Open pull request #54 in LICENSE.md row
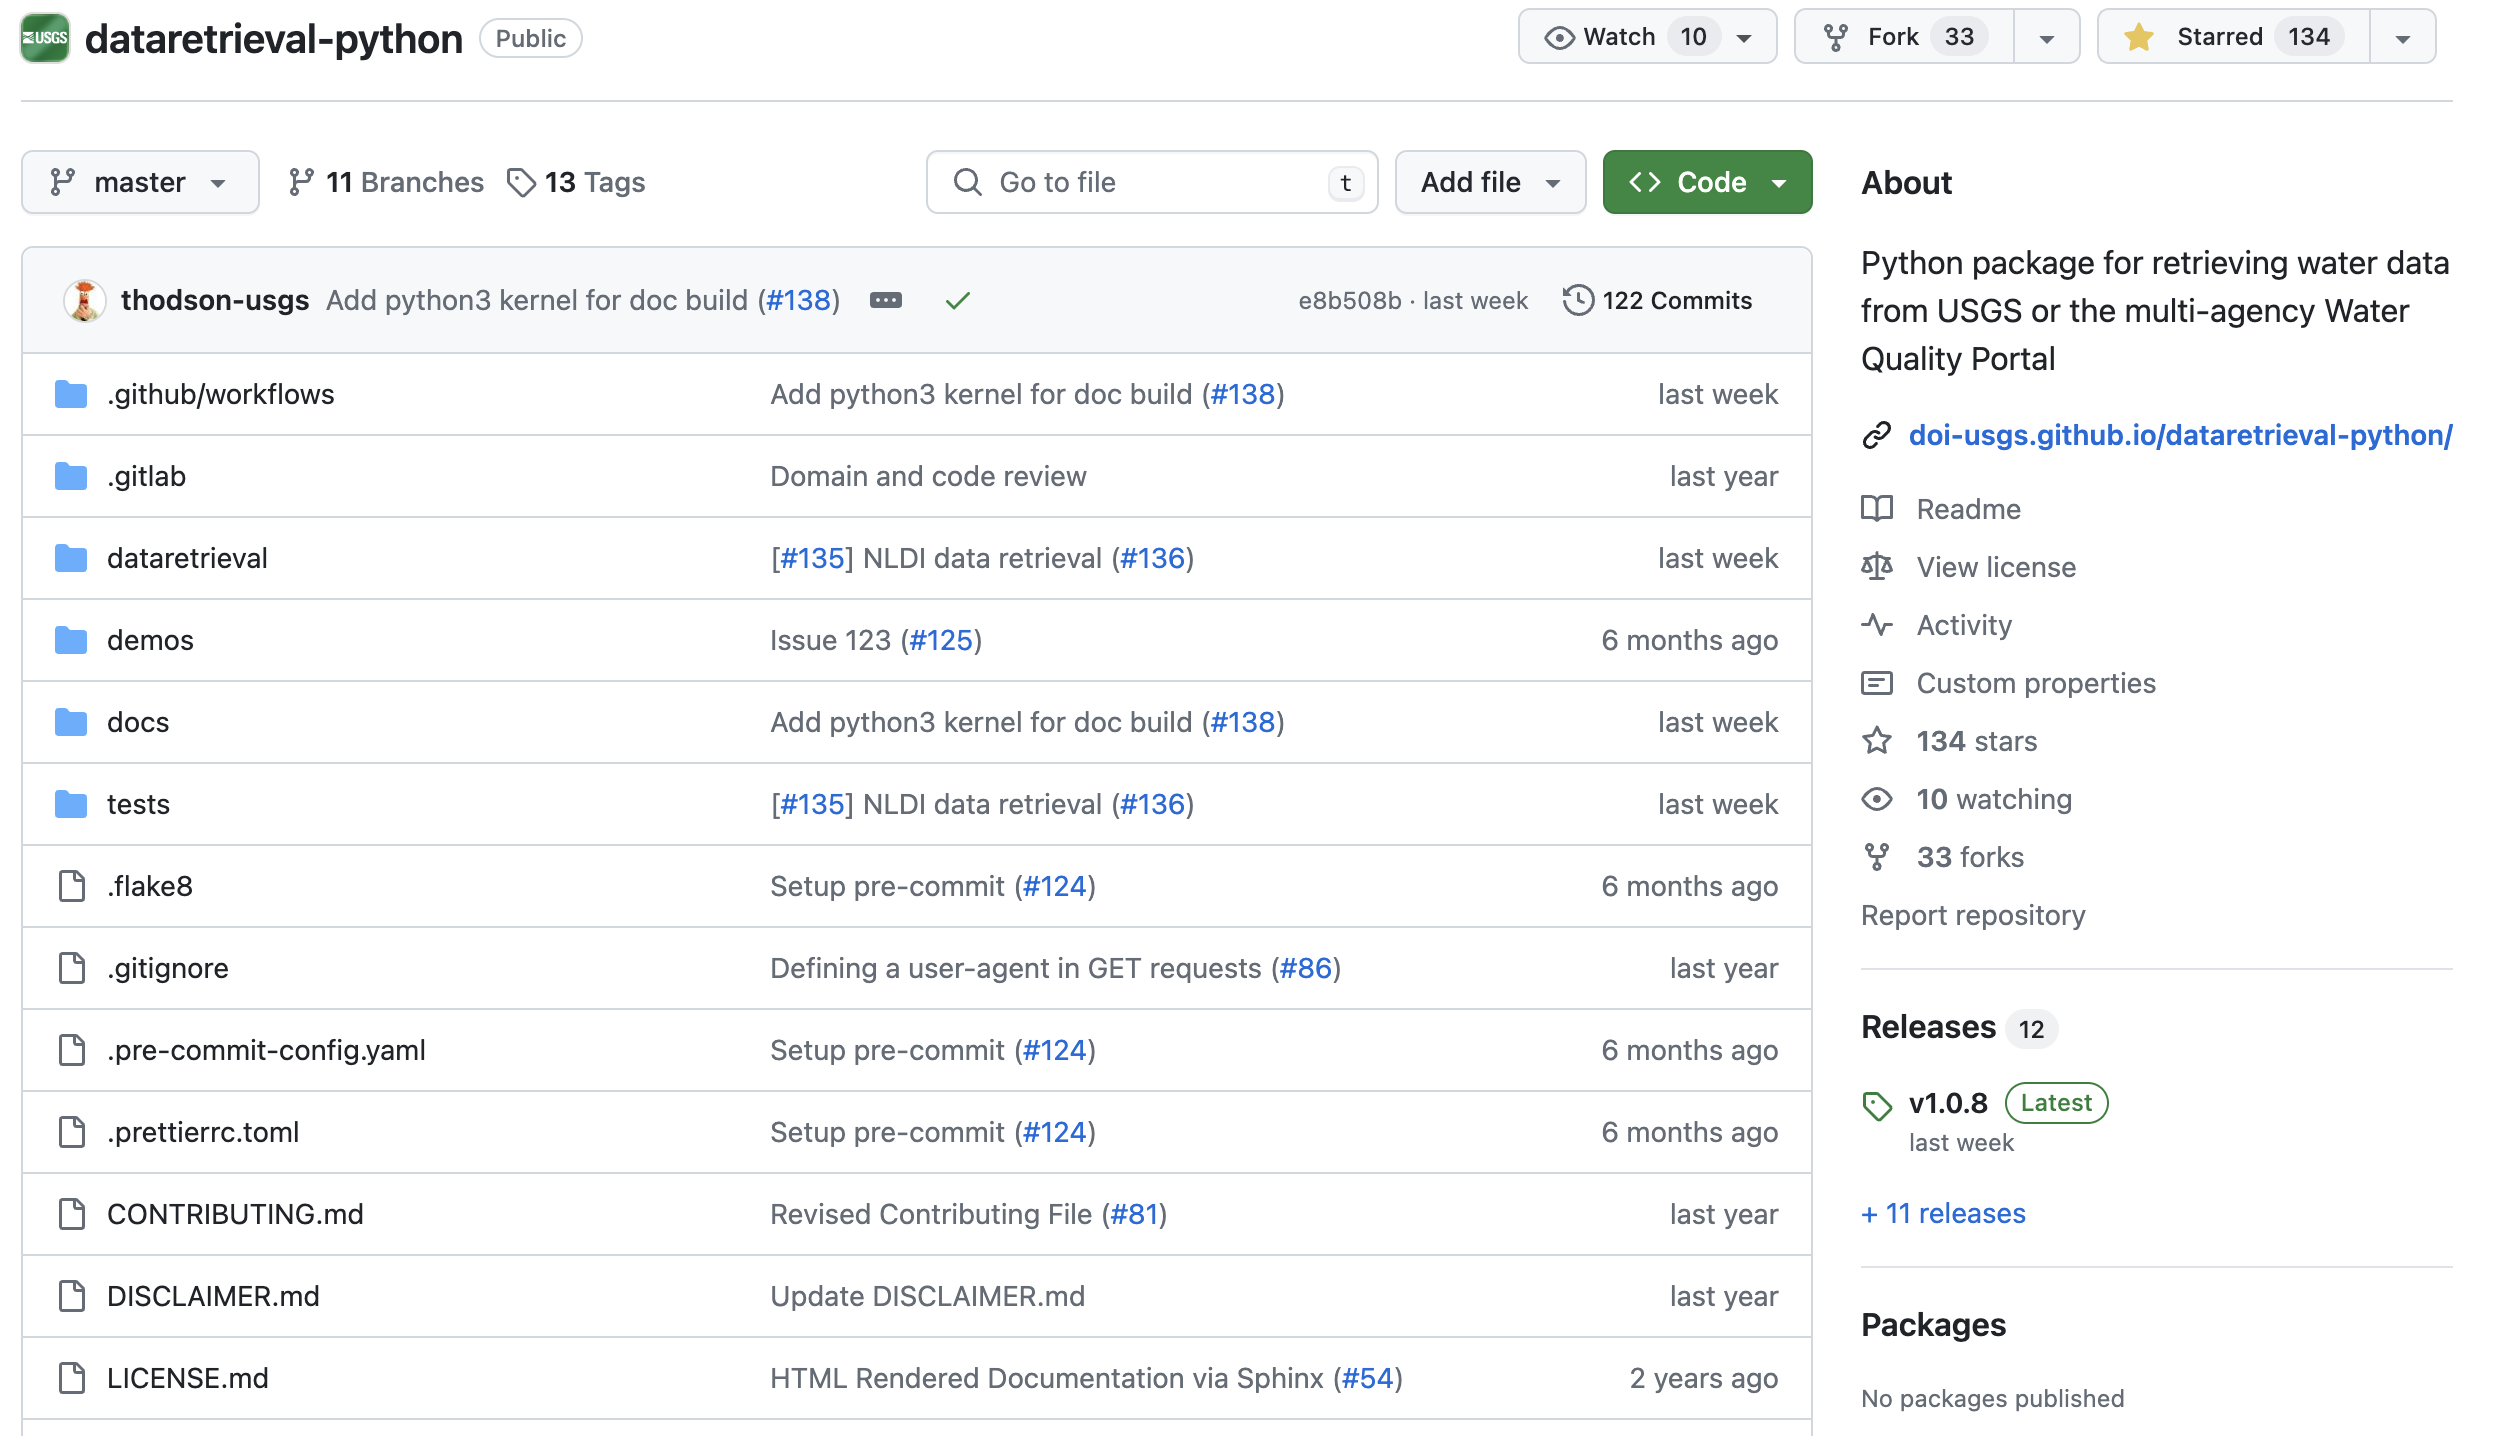This screenshot has width=2520, height=1436. (x=1367, y=1378)
